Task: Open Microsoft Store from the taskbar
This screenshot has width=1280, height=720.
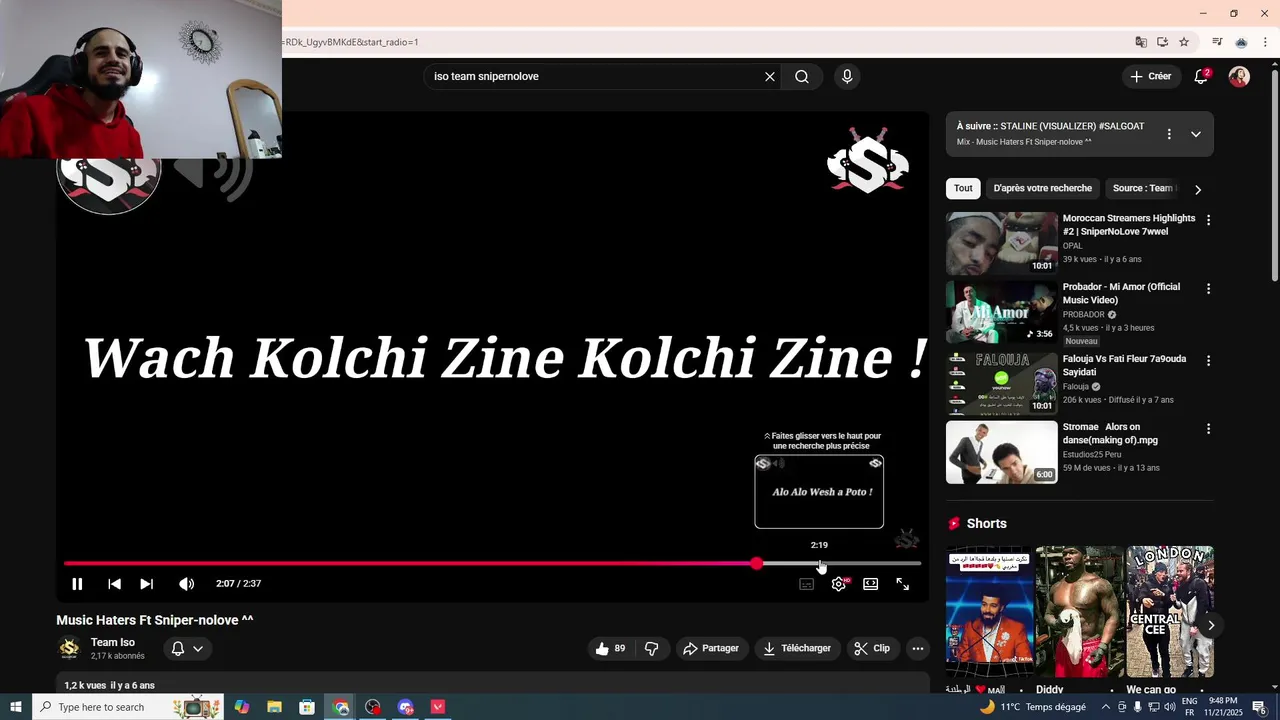Action: [x=307, y=707]
